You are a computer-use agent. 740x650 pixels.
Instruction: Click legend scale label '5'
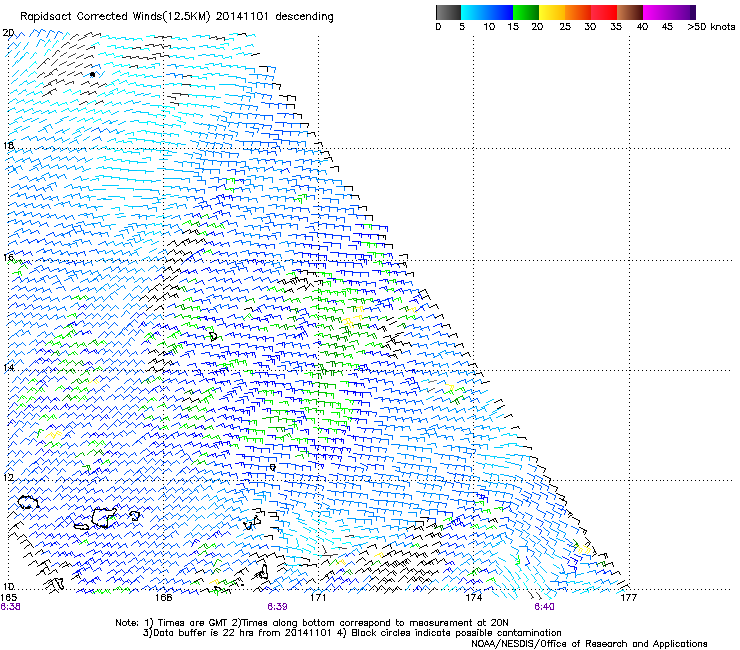coord(462,27)
